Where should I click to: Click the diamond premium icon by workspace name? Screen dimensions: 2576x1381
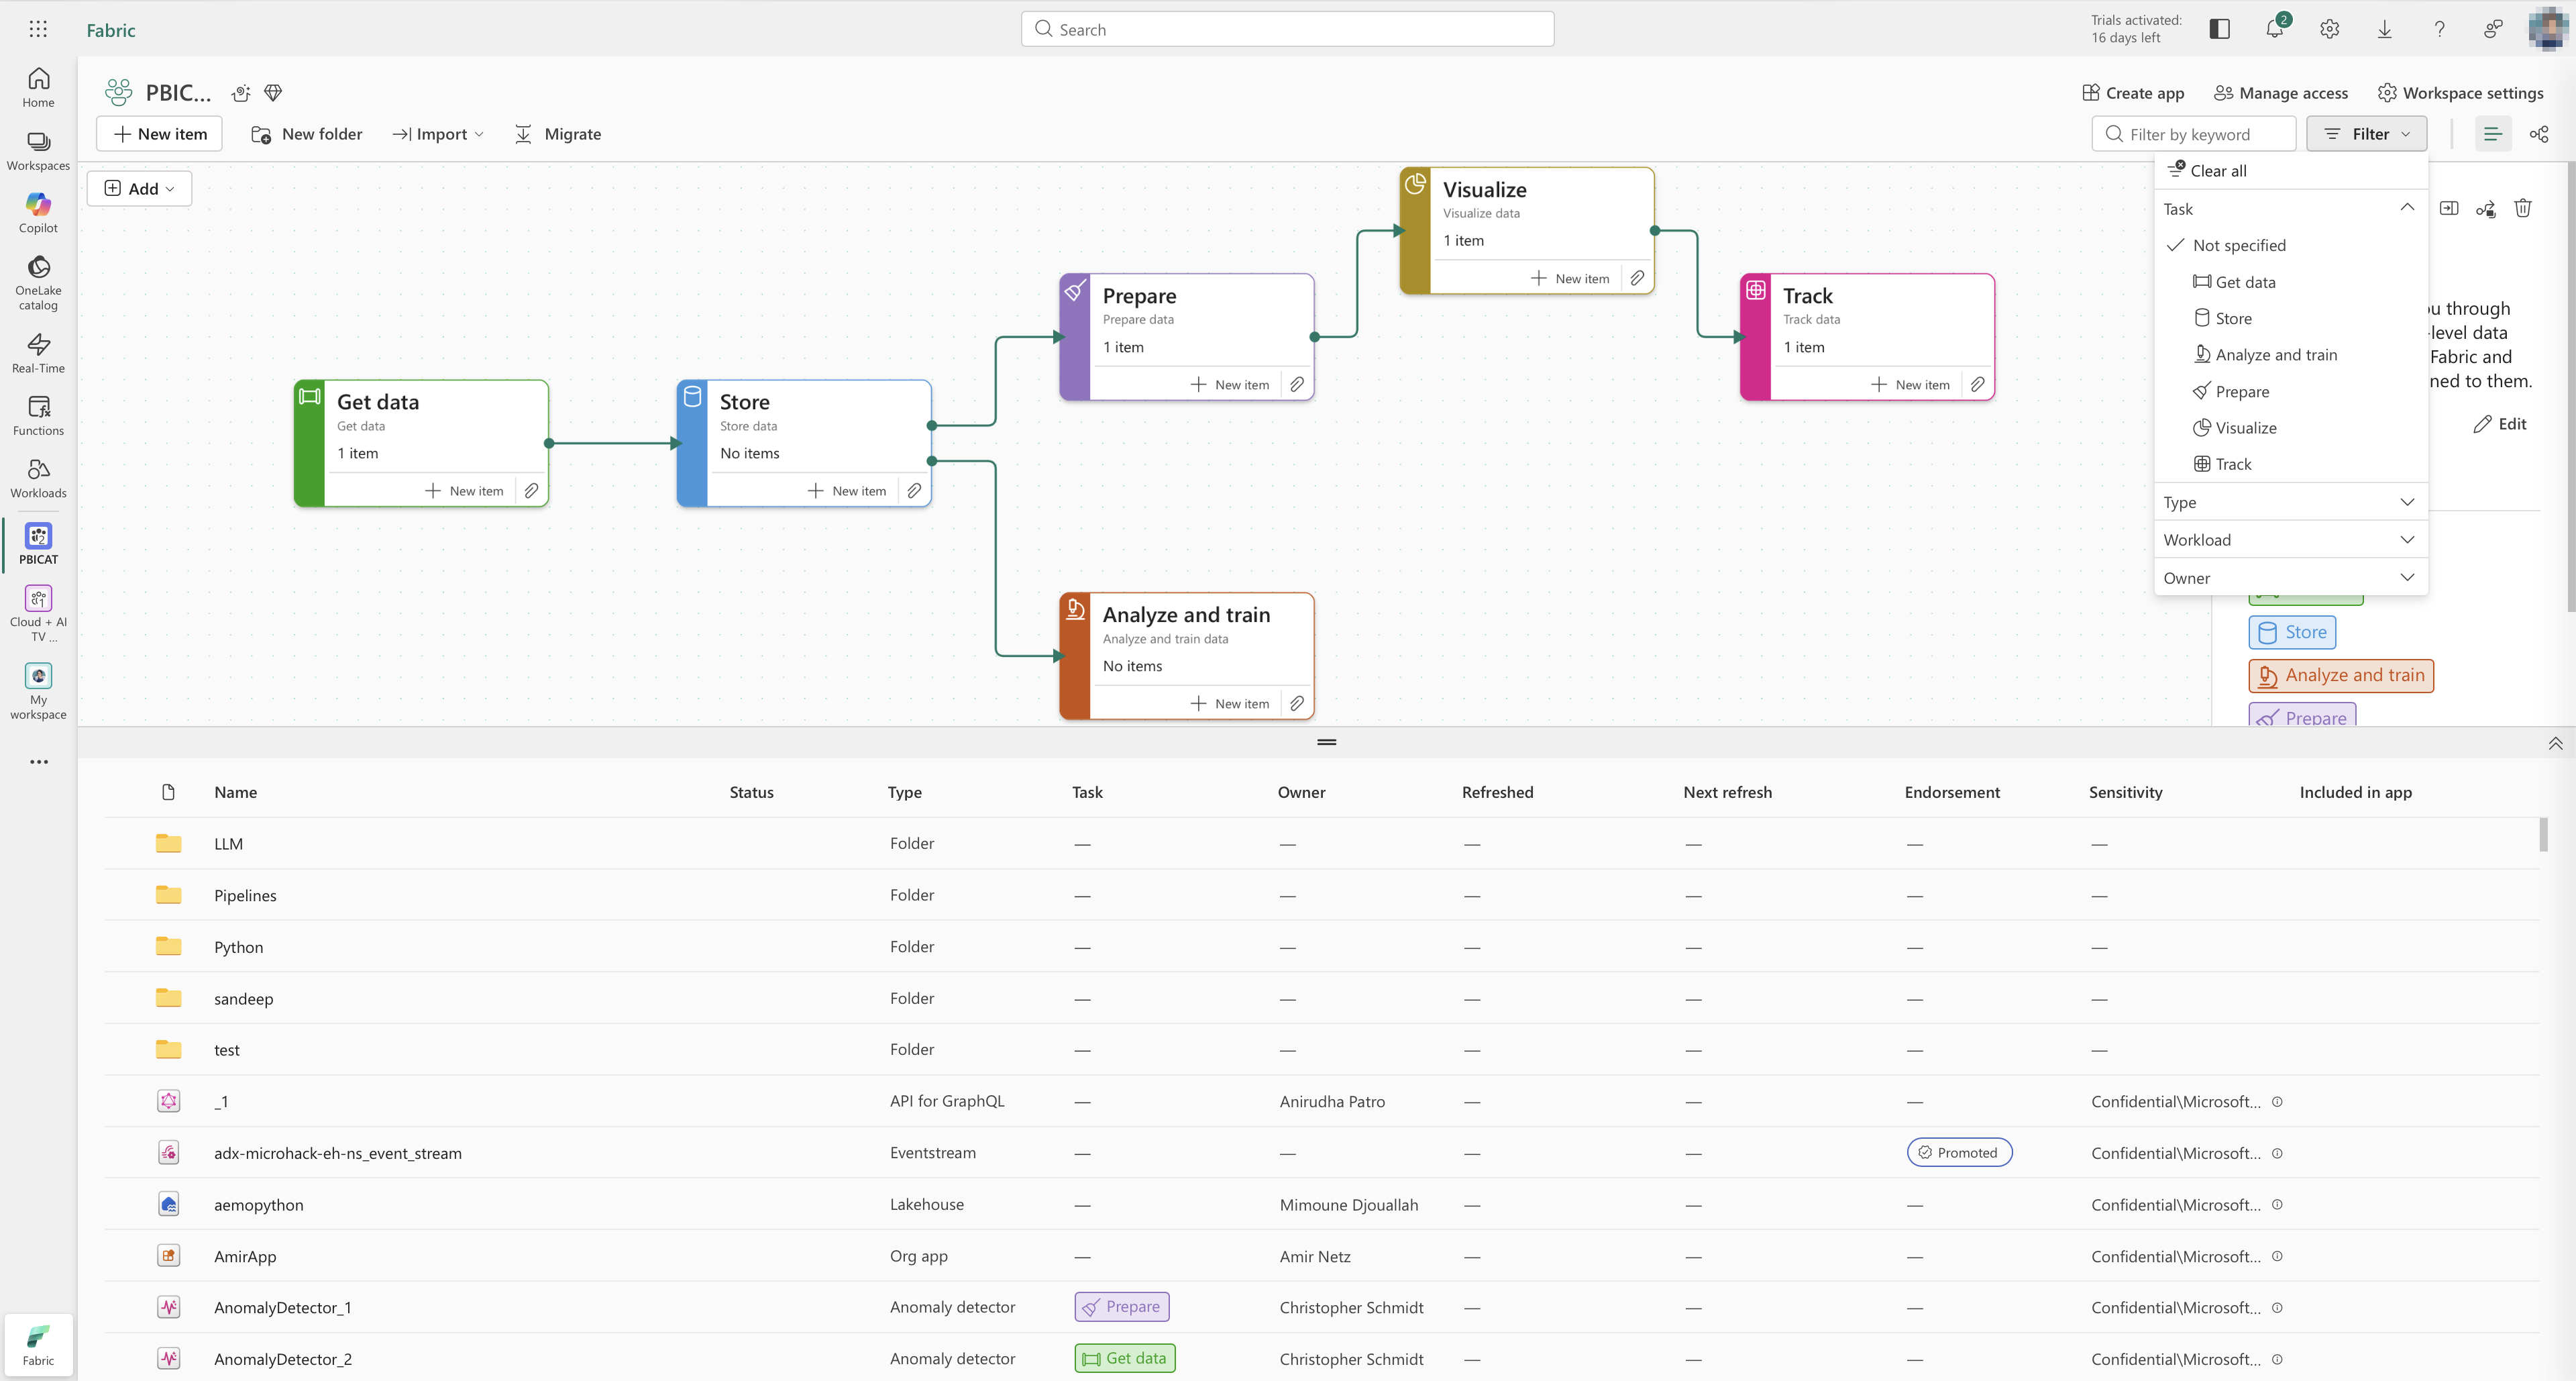tap(273, 93)
